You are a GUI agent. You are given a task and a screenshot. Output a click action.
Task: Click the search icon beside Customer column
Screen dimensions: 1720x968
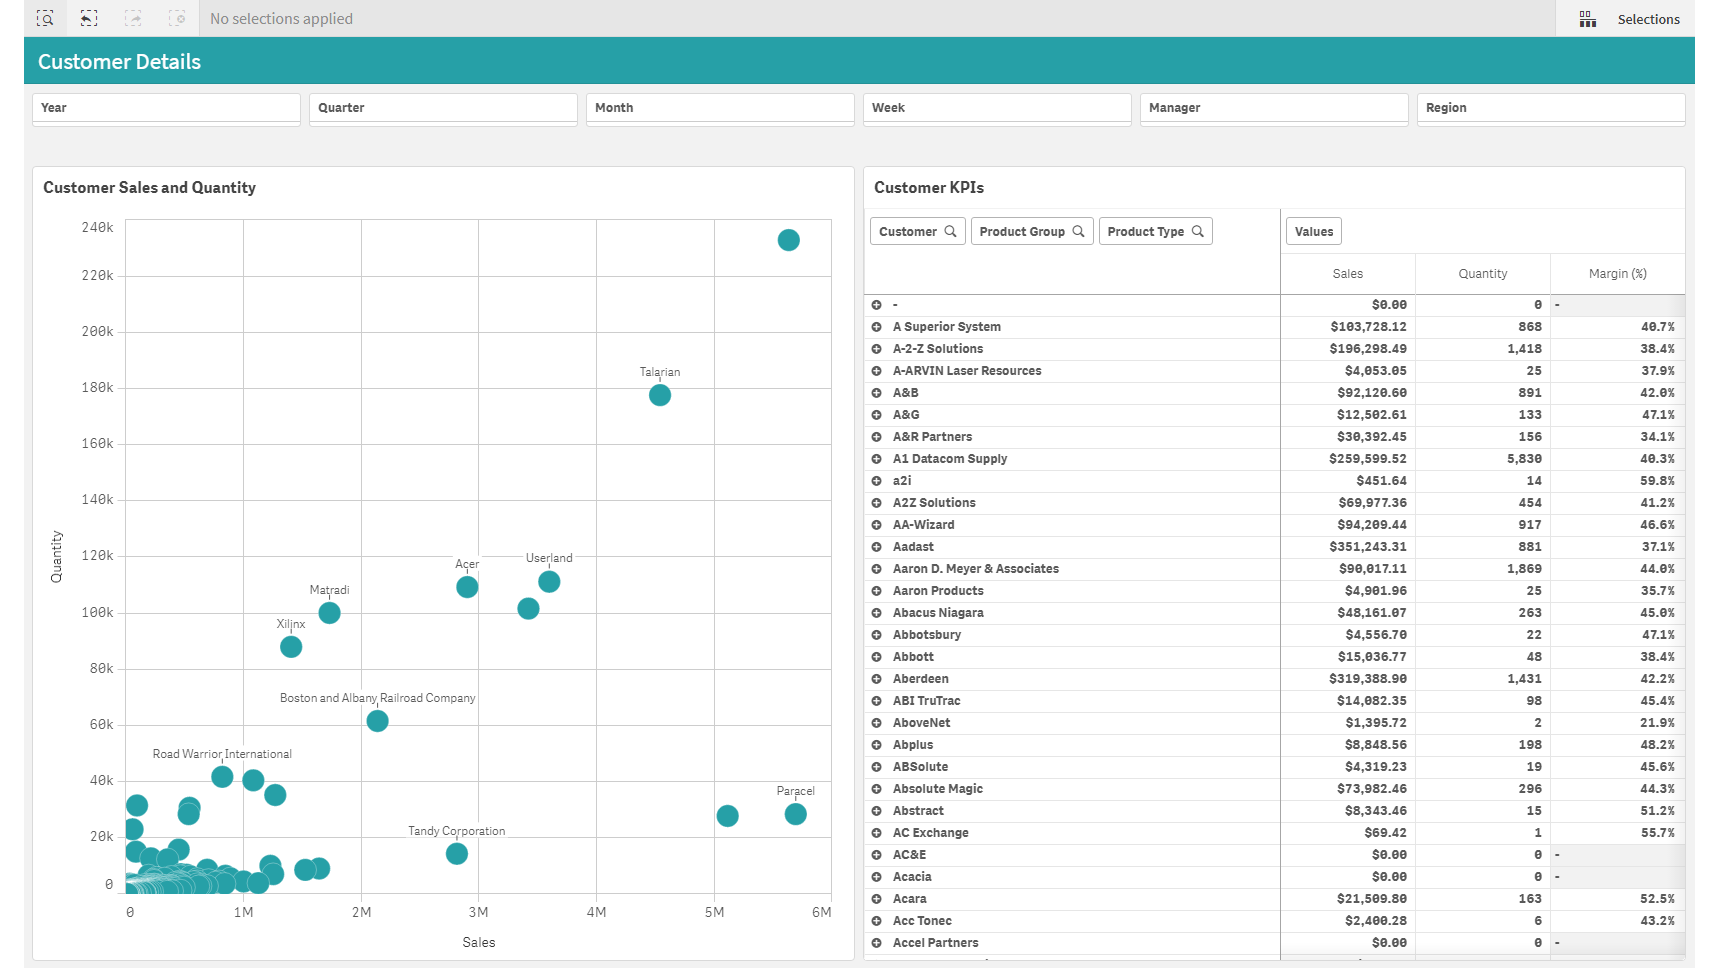[x=950, y=231]
